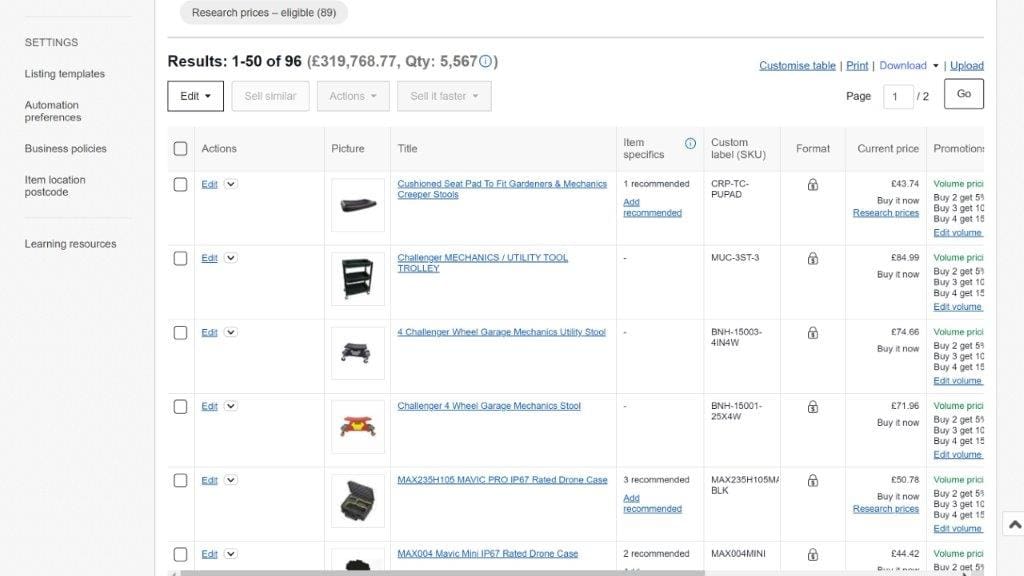
Task: Click Edit link for MAVIC PRO Drone Case
Action: (x=209, y=481)
